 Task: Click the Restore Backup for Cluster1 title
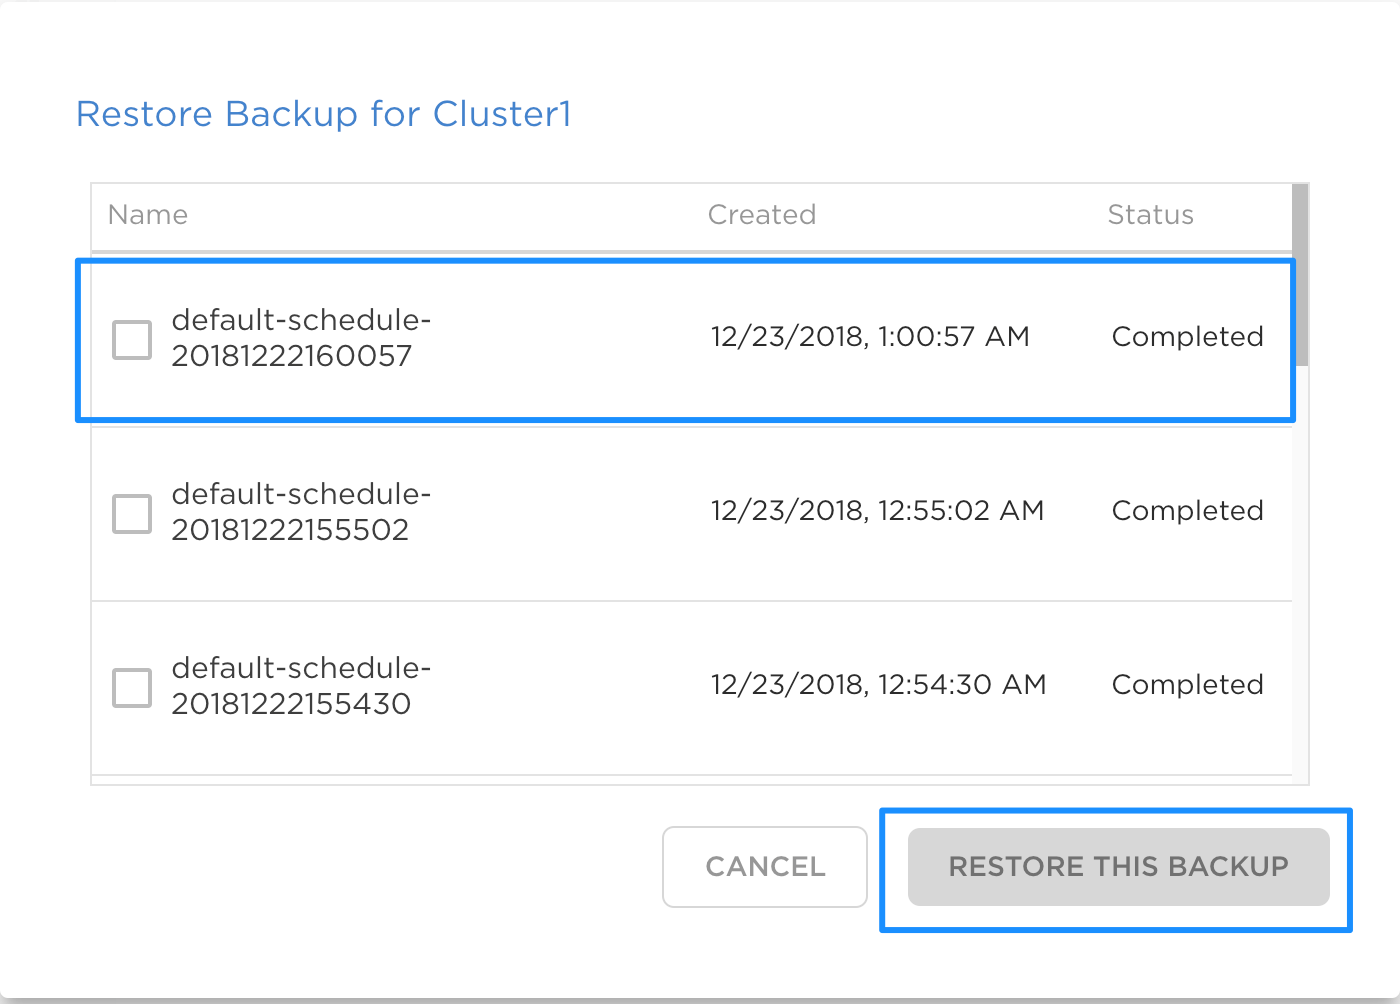[x=324, y=115]
